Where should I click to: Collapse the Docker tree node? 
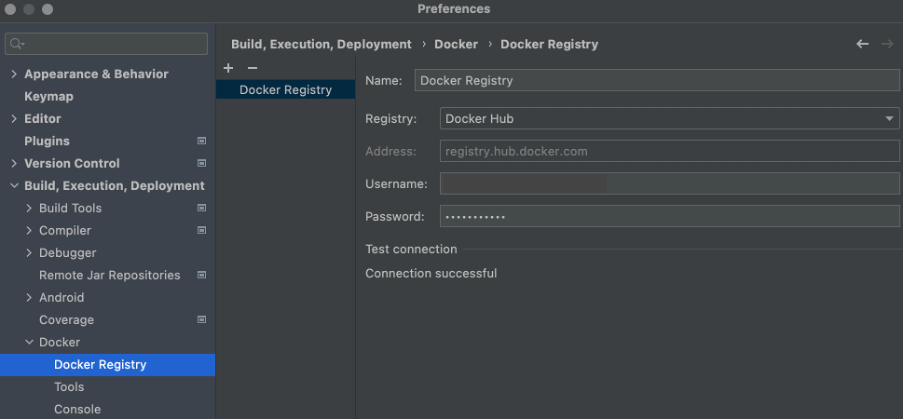pos(28,342)
